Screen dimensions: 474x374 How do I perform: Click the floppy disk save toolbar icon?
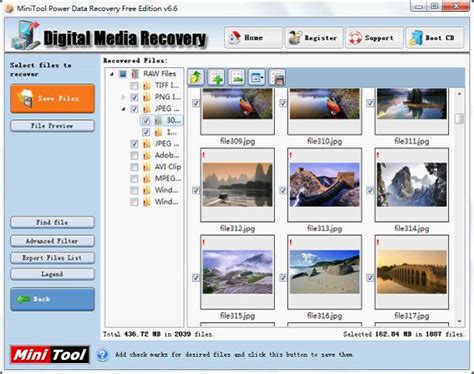click(x=277, y=77)
